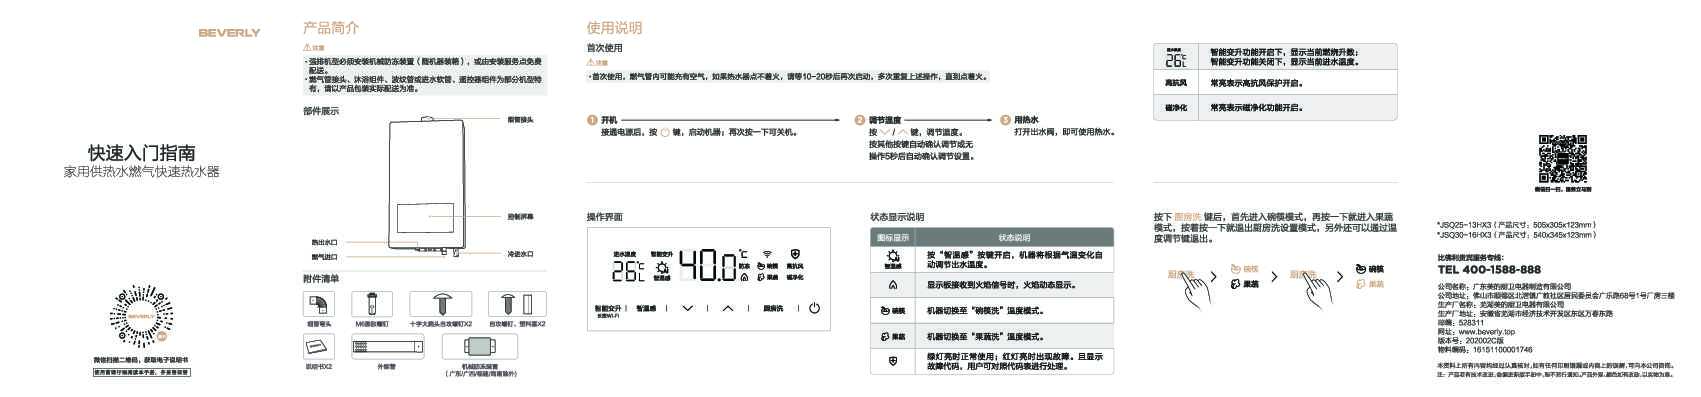Click the 燃气进口 label on the diagram
Image resolution: width=1701 pixels, height=397 pixels.
pyautogui.click(x=325, y=257)
